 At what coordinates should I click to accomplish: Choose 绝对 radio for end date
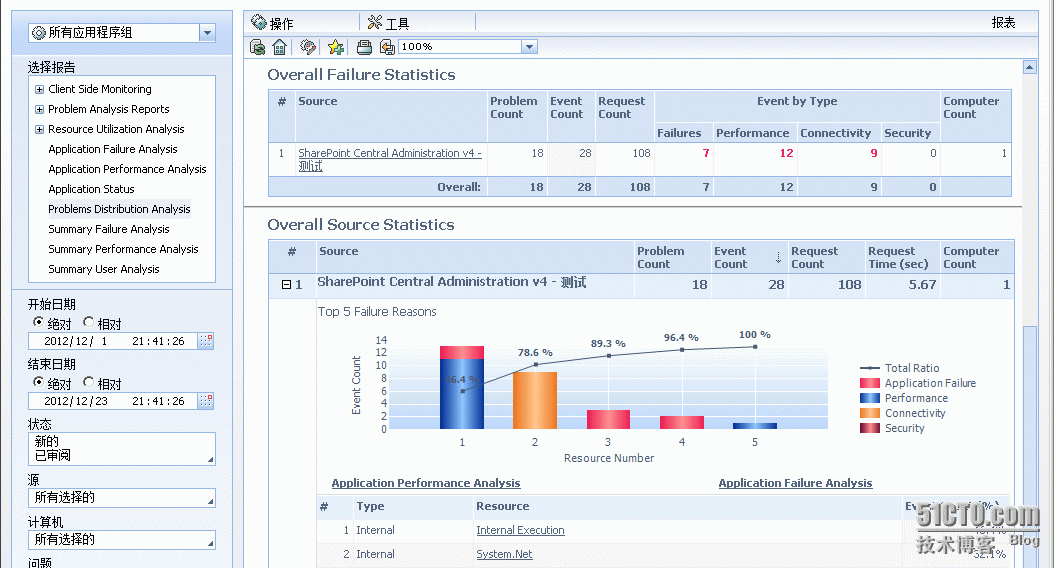pos(38,382)
